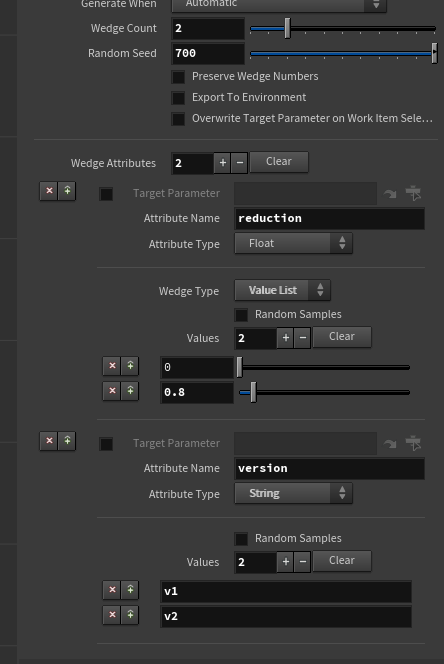Screen dimensions: 444x664
Task: Click the insert-before arrow icon for the reduction attribute
Action: point(67,191)
